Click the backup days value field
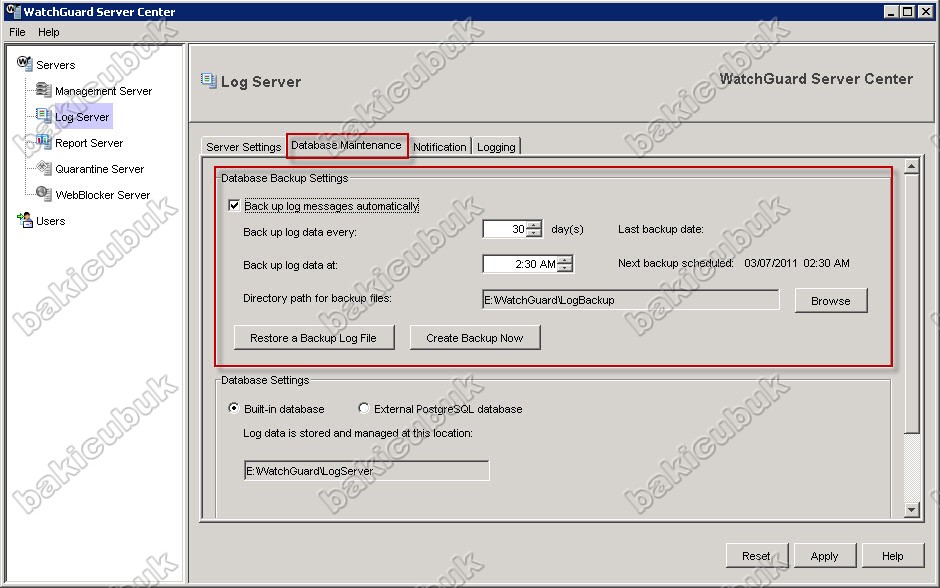Viewport: 940px width, 588px height. coord(505,229)
